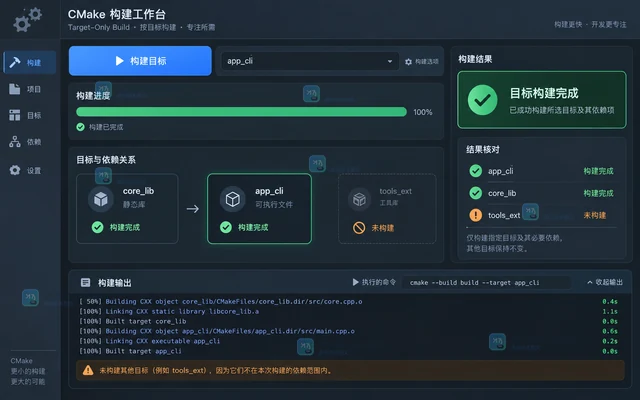Click core_lib card's 构建完成 check icon
Viewport: 640px width, 400px height.
point(98,227)
